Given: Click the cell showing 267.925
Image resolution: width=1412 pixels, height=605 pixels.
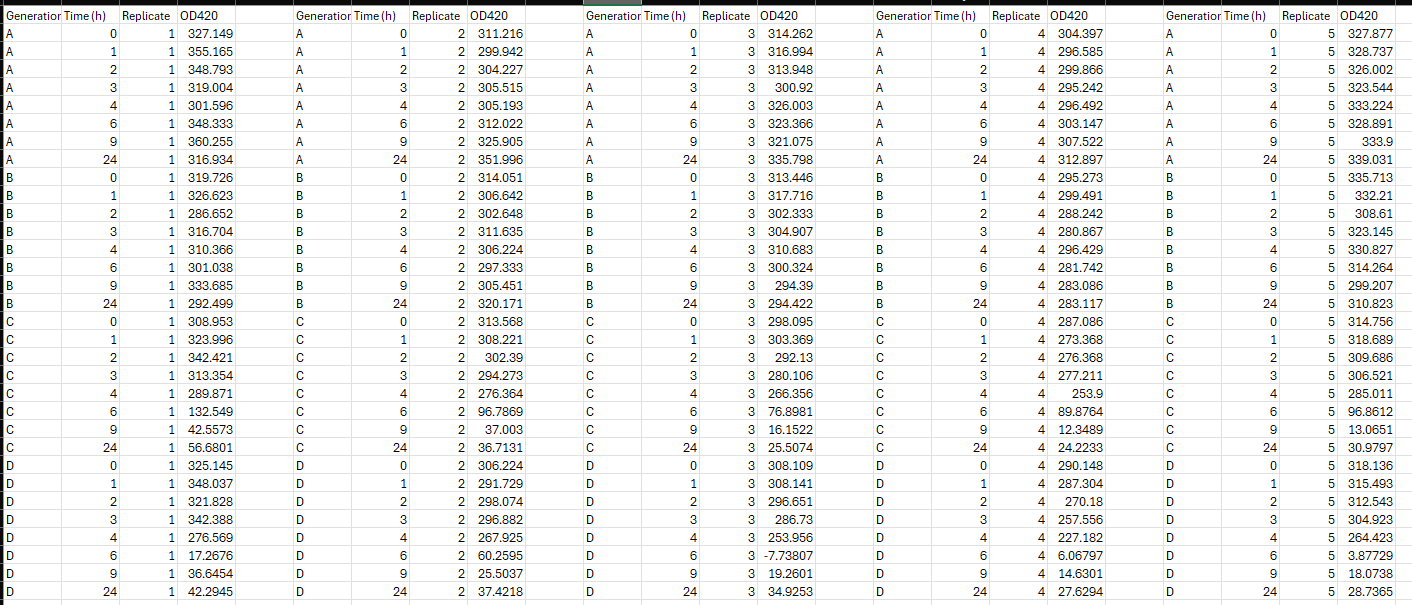Looking at the screenshot, I should coord(497,538).
